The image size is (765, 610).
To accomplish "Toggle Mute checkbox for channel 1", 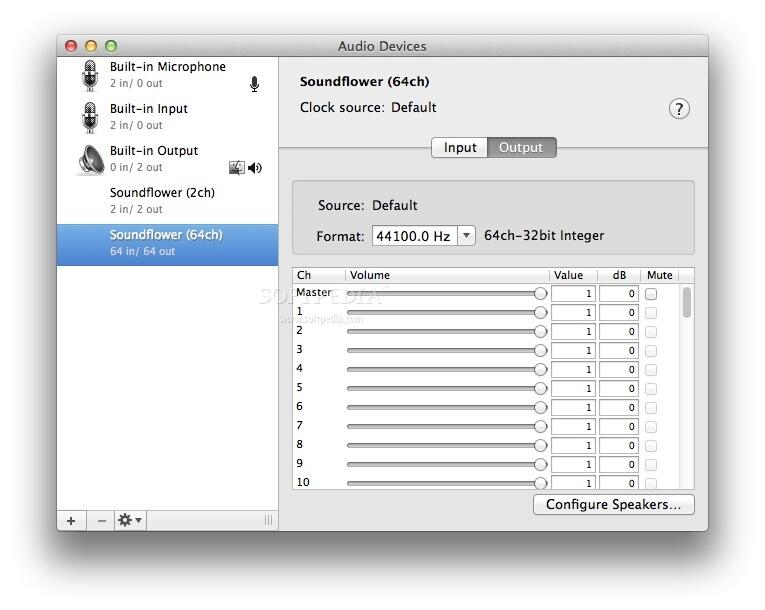I will click(x=651, y=313).
